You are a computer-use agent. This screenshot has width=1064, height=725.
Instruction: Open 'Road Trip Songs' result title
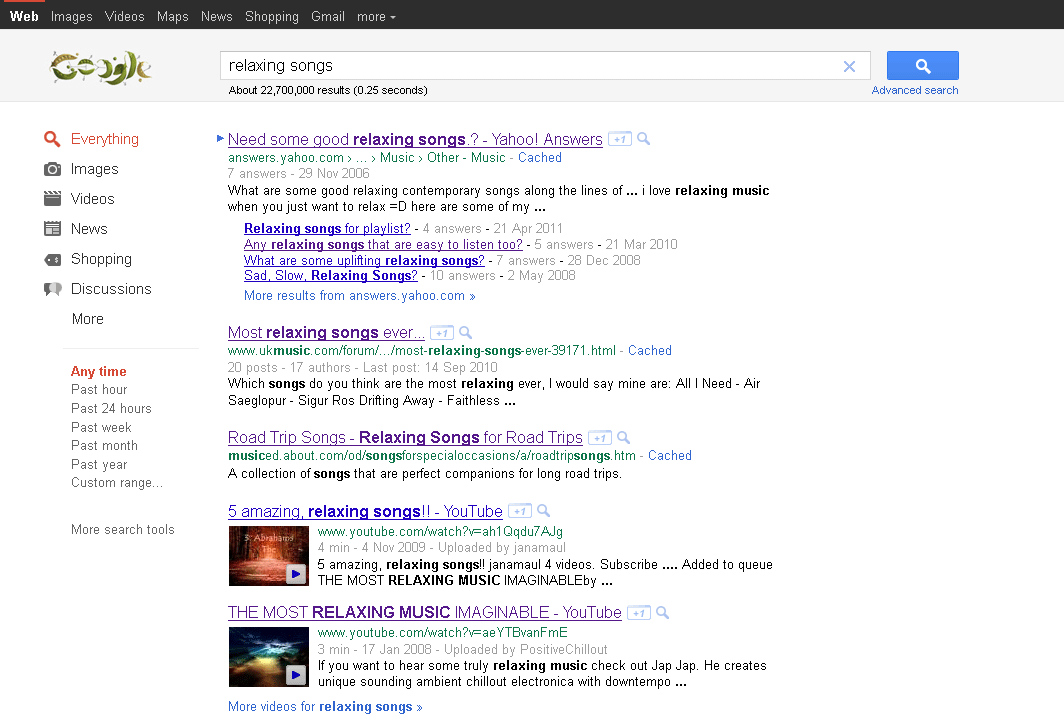[405, 438]
